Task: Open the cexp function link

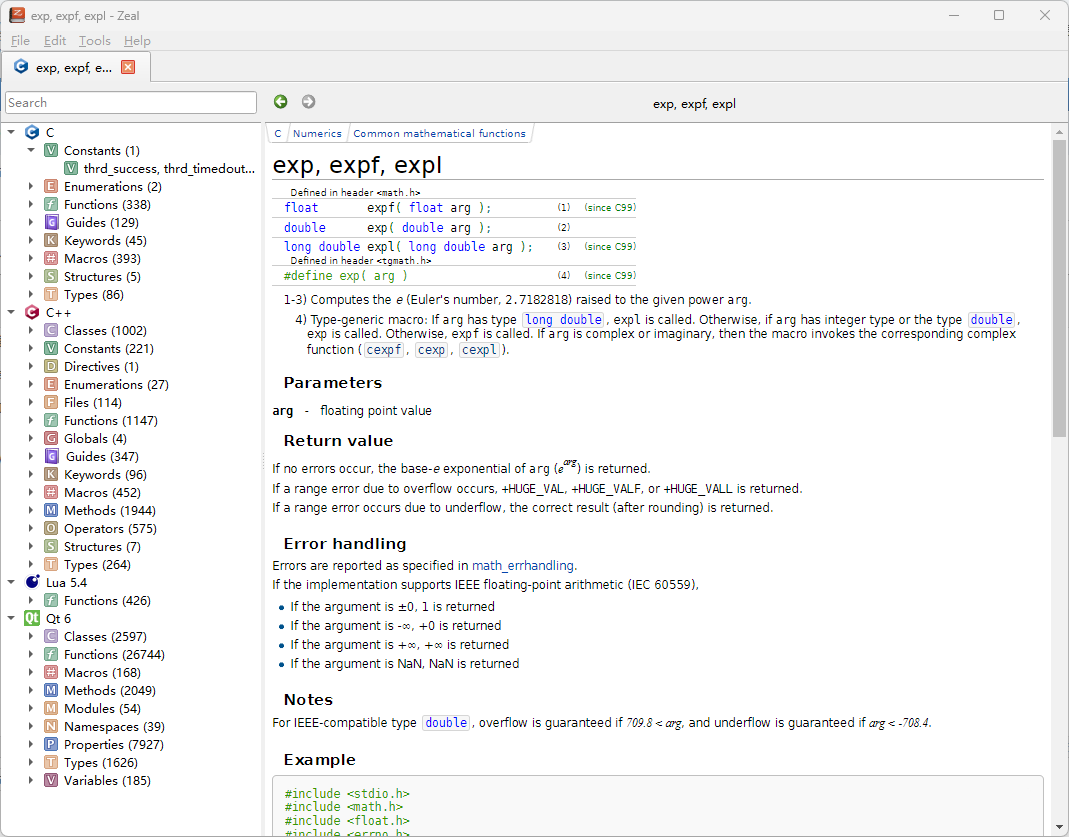Action: pyautogui.click(x=432, y=350)
